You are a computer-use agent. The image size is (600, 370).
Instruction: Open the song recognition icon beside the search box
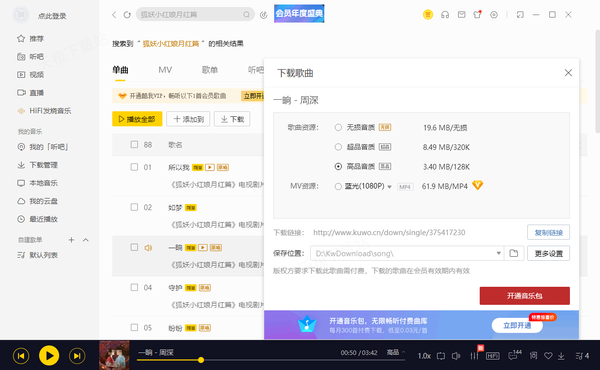[263, 15]
